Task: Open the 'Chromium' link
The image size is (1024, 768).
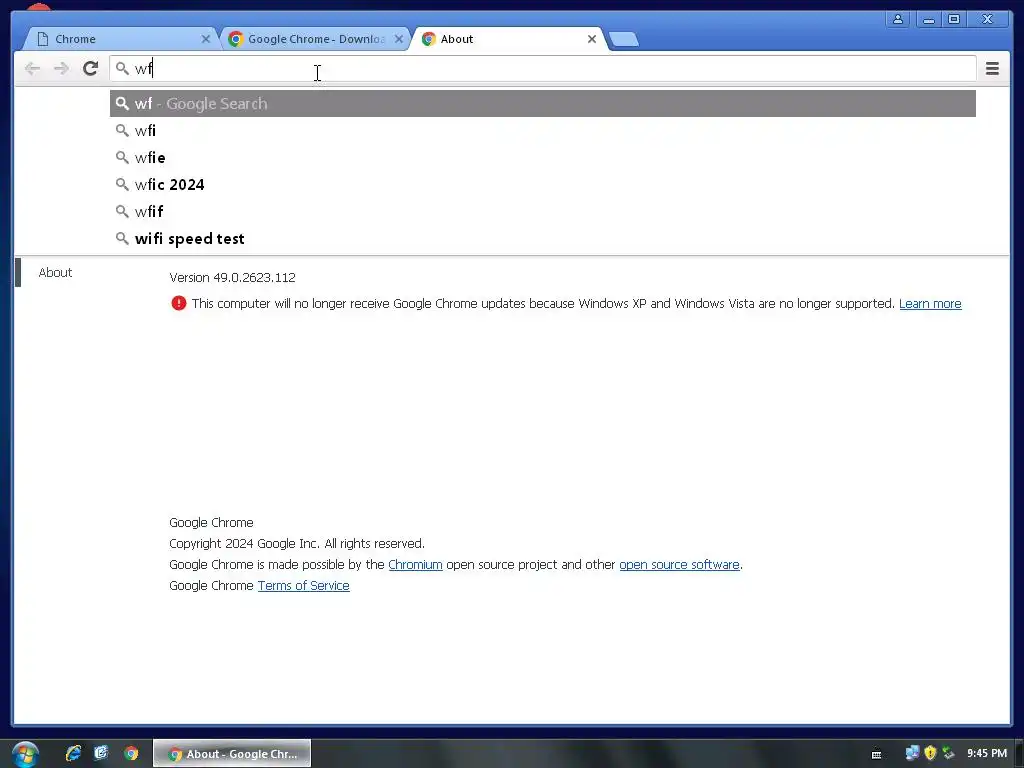Action: coord(415,565)
